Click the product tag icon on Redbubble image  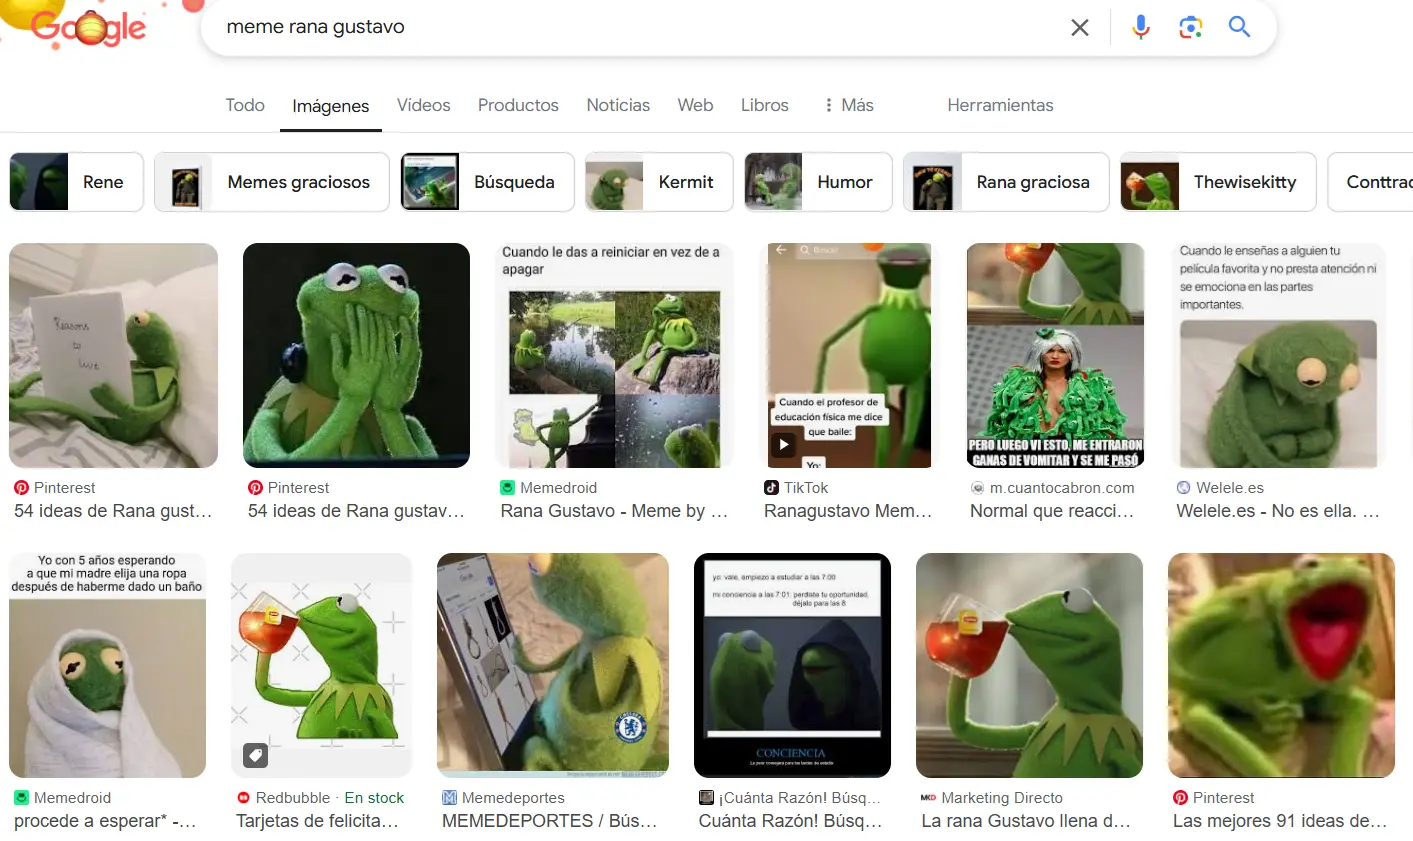[x=255, y=755]
